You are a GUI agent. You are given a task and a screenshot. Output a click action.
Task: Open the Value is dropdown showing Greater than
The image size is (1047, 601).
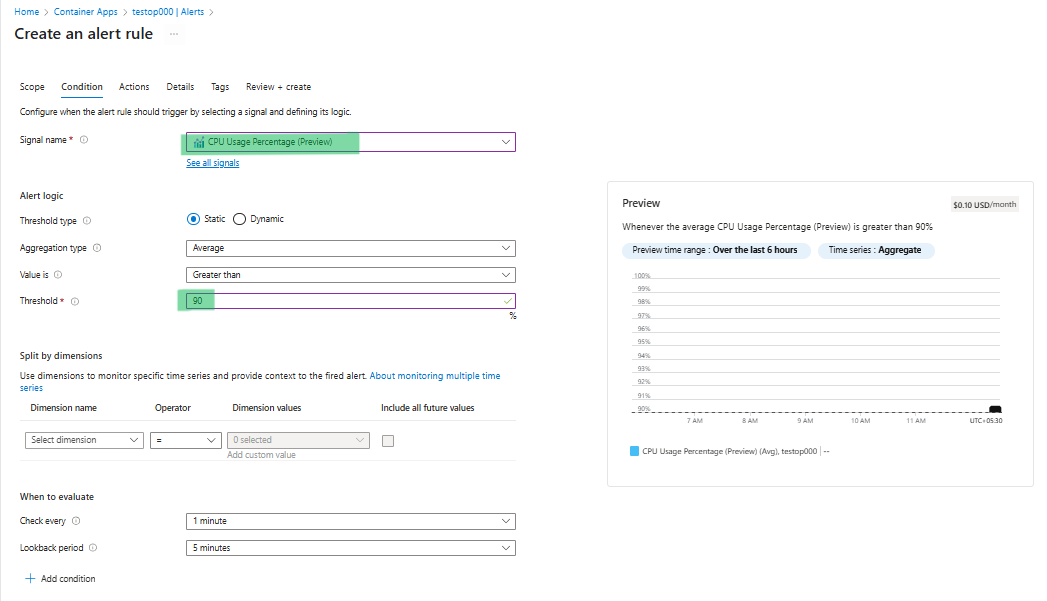[351, 275]
